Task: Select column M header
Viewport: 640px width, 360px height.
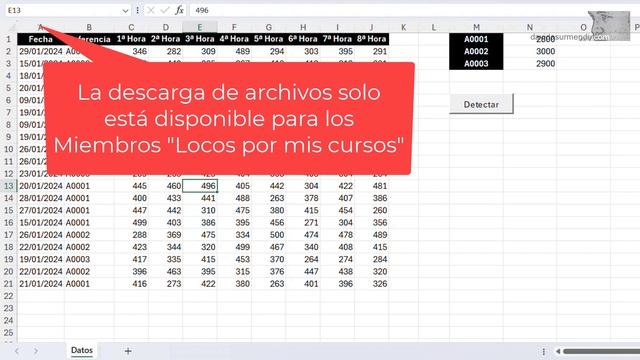Action: coord(476,27)
